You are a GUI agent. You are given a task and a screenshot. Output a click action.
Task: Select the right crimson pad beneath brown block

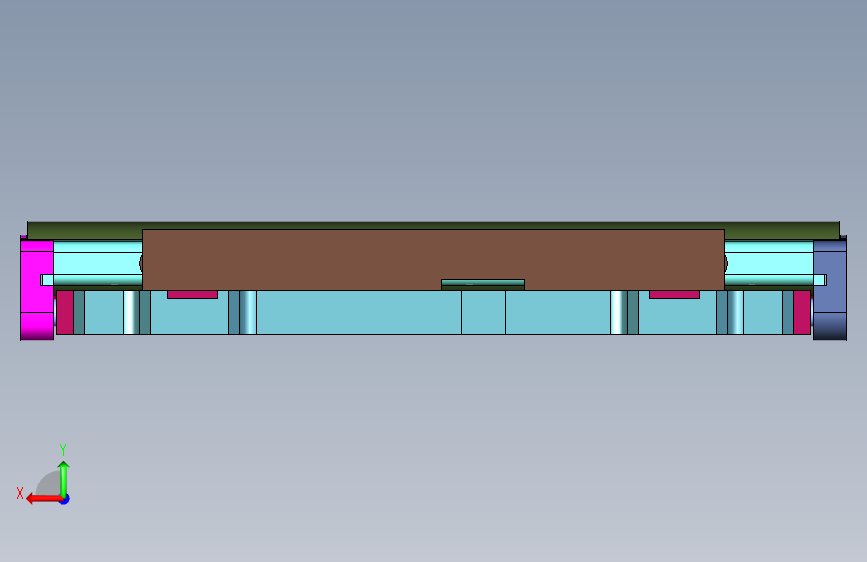675,295
